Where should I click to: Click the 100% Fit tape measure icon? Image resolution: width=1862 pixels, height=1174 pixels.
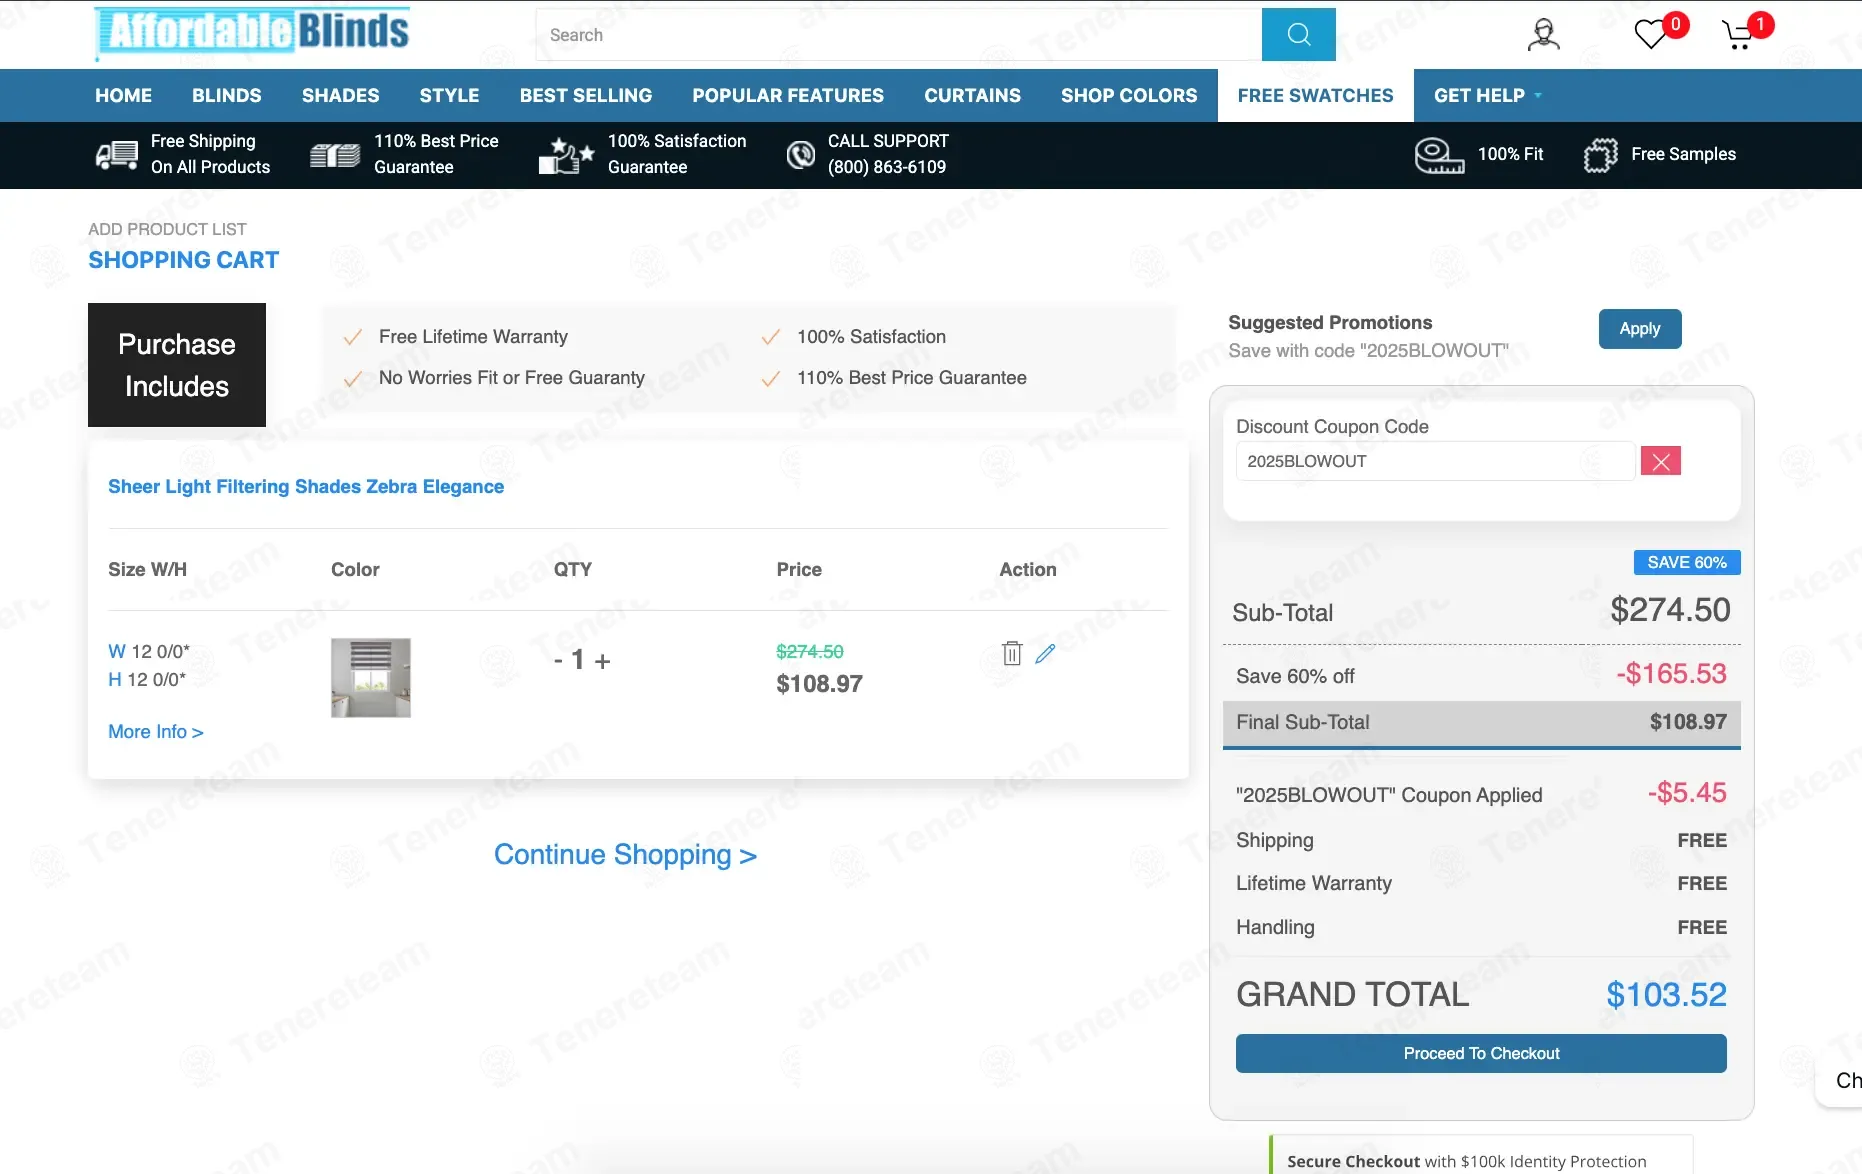click(1439, 155)
